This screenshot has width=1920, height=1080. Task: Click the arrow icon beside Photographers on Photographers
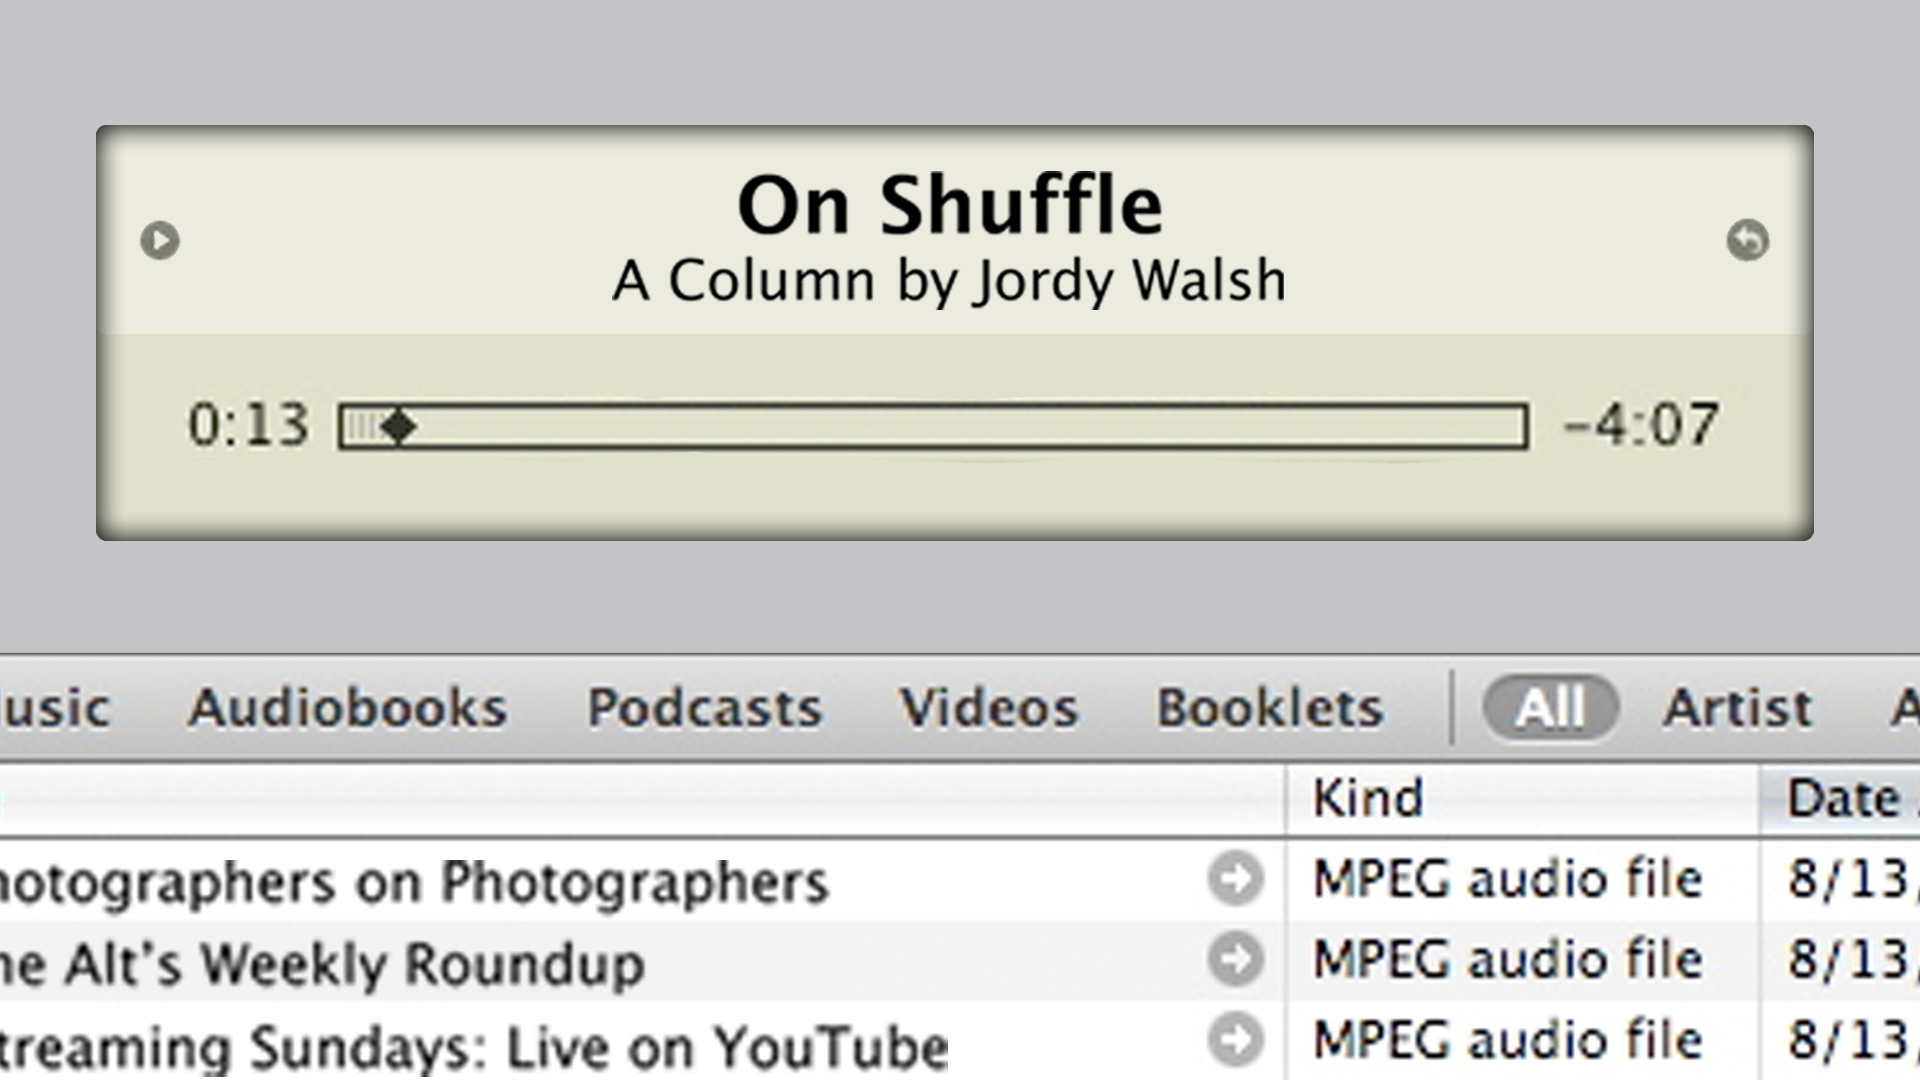(x=1235, y=879)
